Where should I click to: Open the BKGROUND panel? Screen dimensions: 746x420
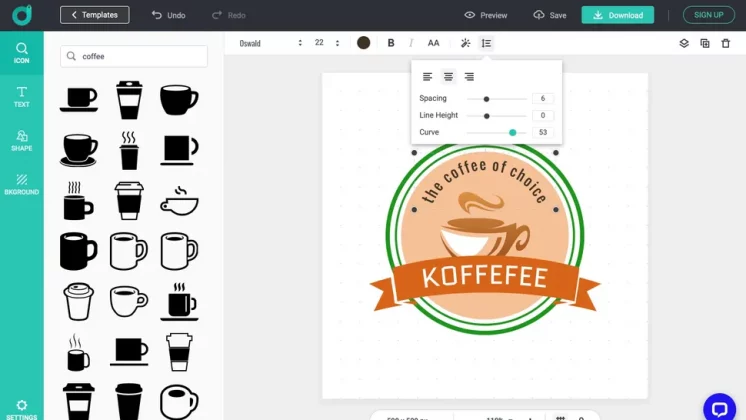(x=21, y=184)
